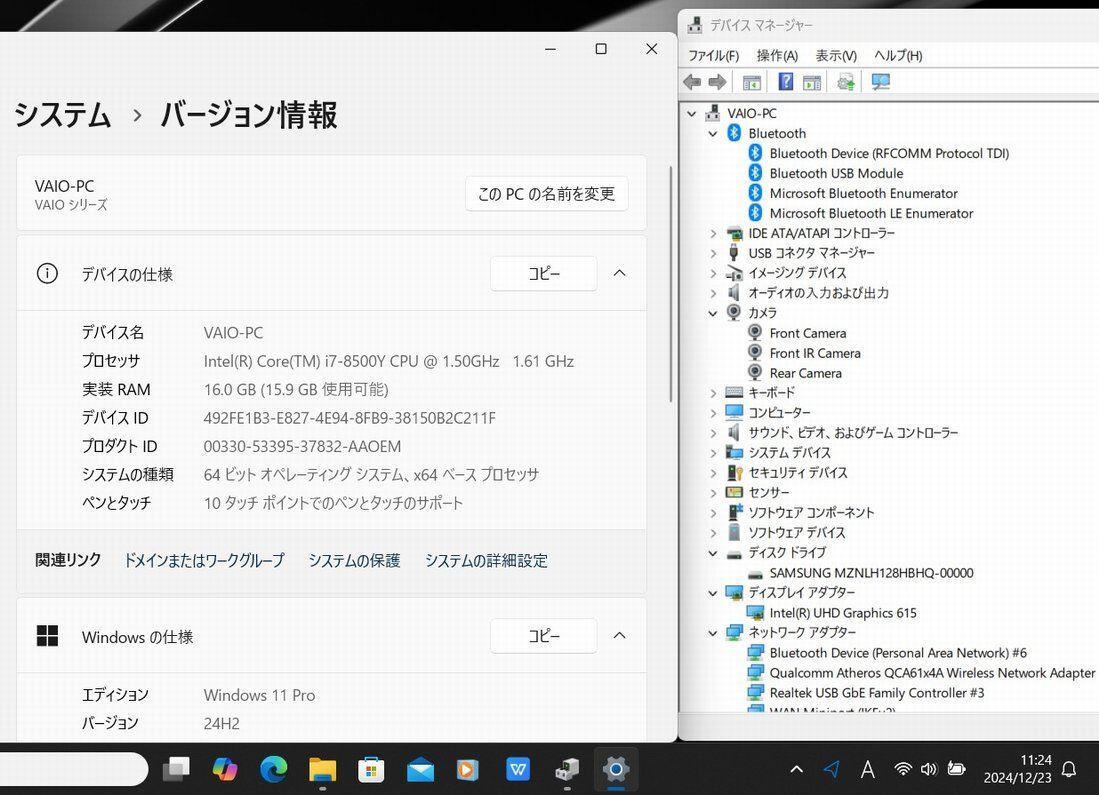Switch to Device Manager via taskbar icon
1099x795 pixels.
pyautogui.click(x=567, y=769)
